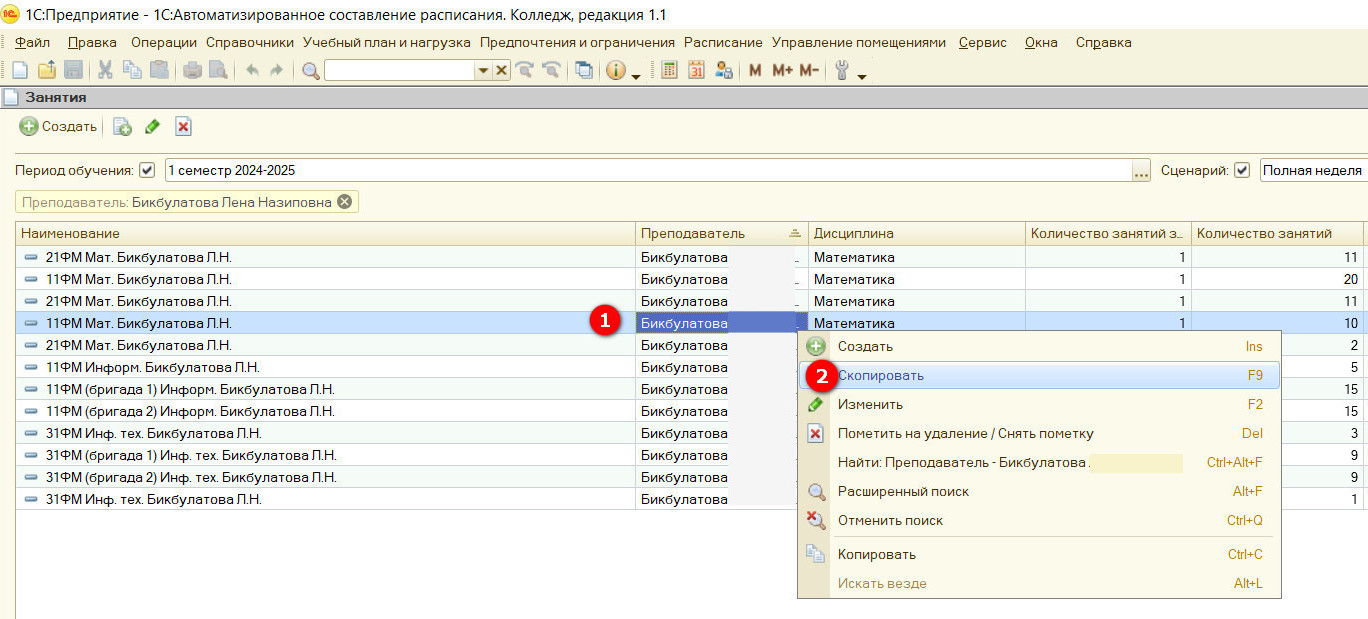
Task: Expand the wrench tools dropdown arrow
Action: tap(861, 75)
